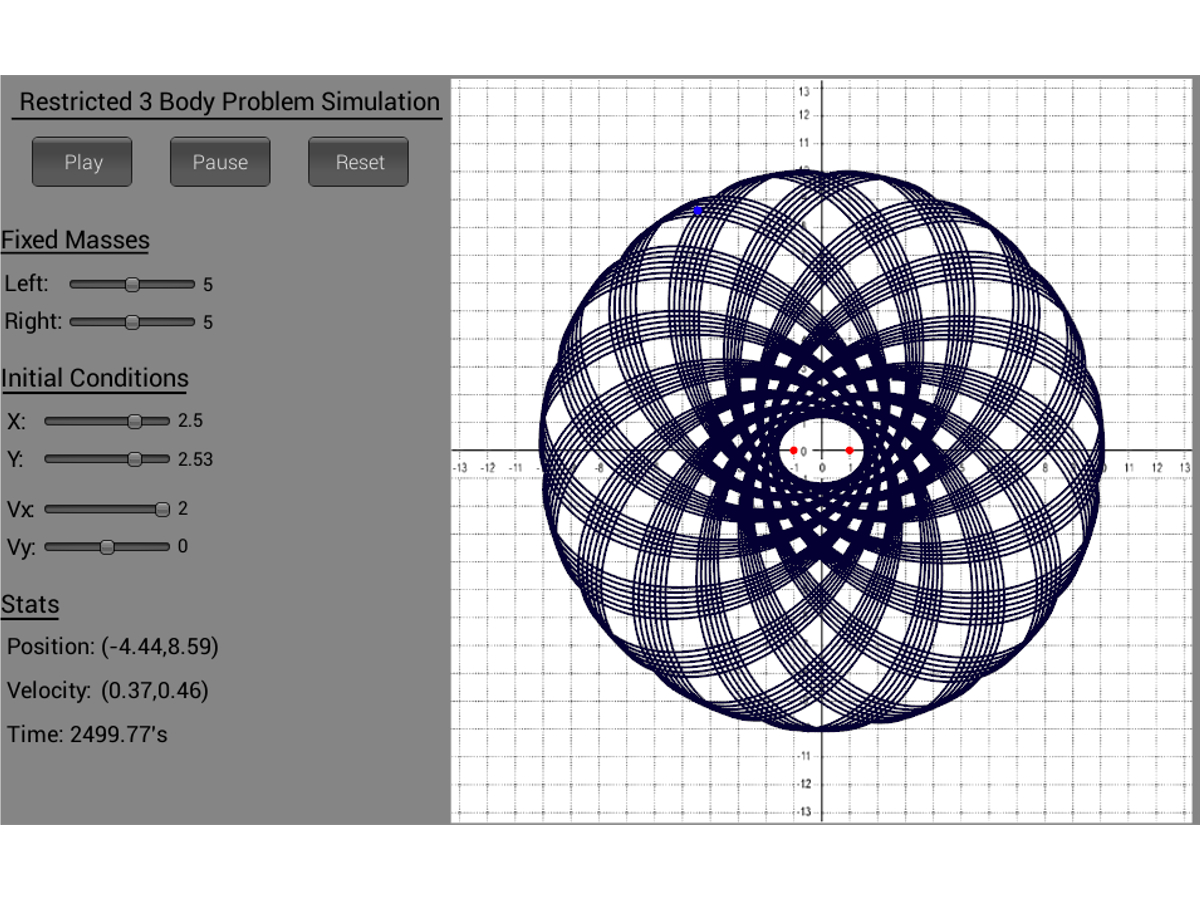Click the Position readout in Stats
This screenshot has height=900, width=1200.
pyautogui.click(x=112, y=647)
